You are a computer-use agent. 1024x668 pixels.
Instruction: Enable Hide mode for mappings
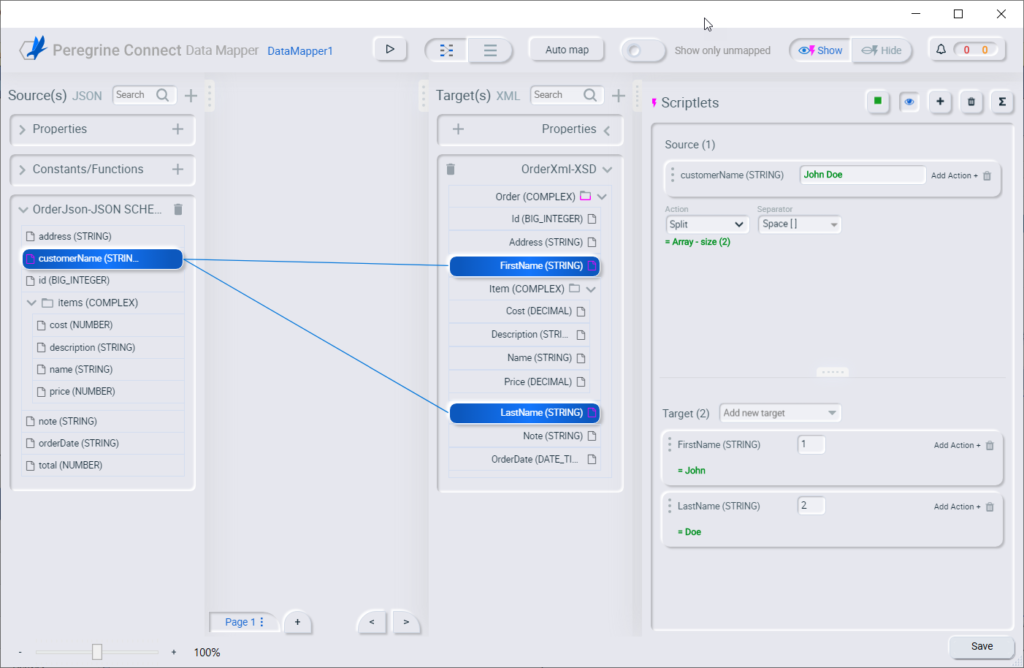pyautogui.click(x=881, y=49)
